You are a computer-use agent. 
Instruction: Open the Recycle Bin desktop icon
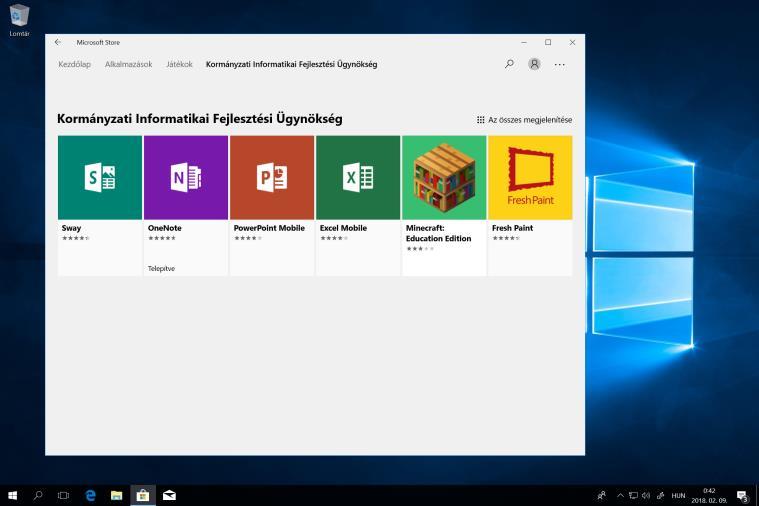point(19,20)
